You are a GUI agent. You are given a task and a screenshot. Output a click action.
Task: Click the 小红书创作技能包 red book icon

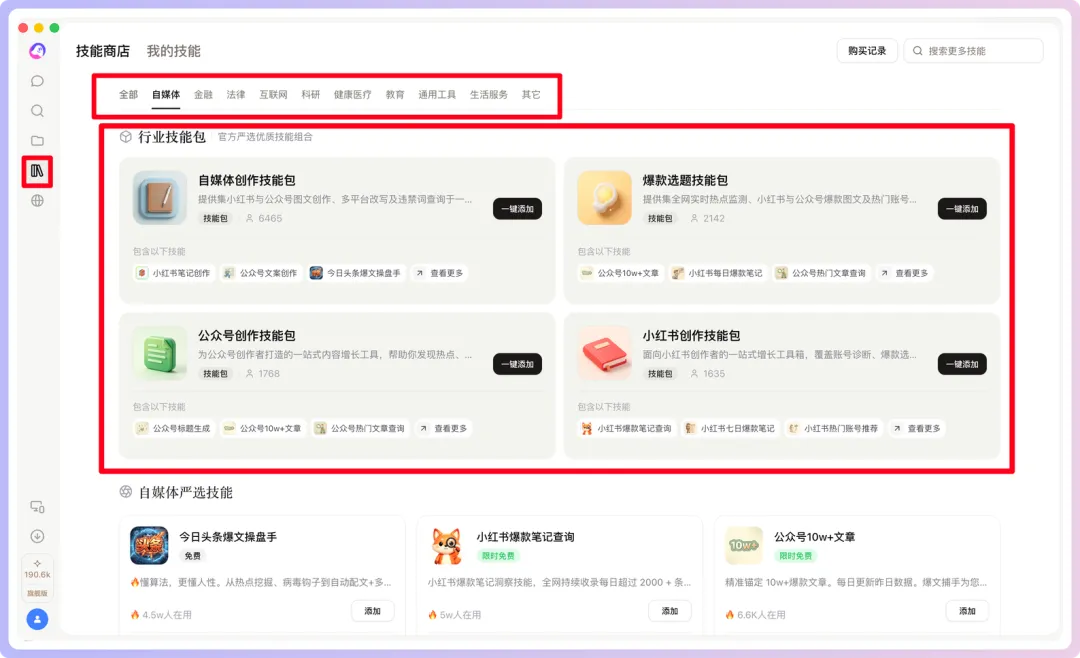tap(605, 353)
